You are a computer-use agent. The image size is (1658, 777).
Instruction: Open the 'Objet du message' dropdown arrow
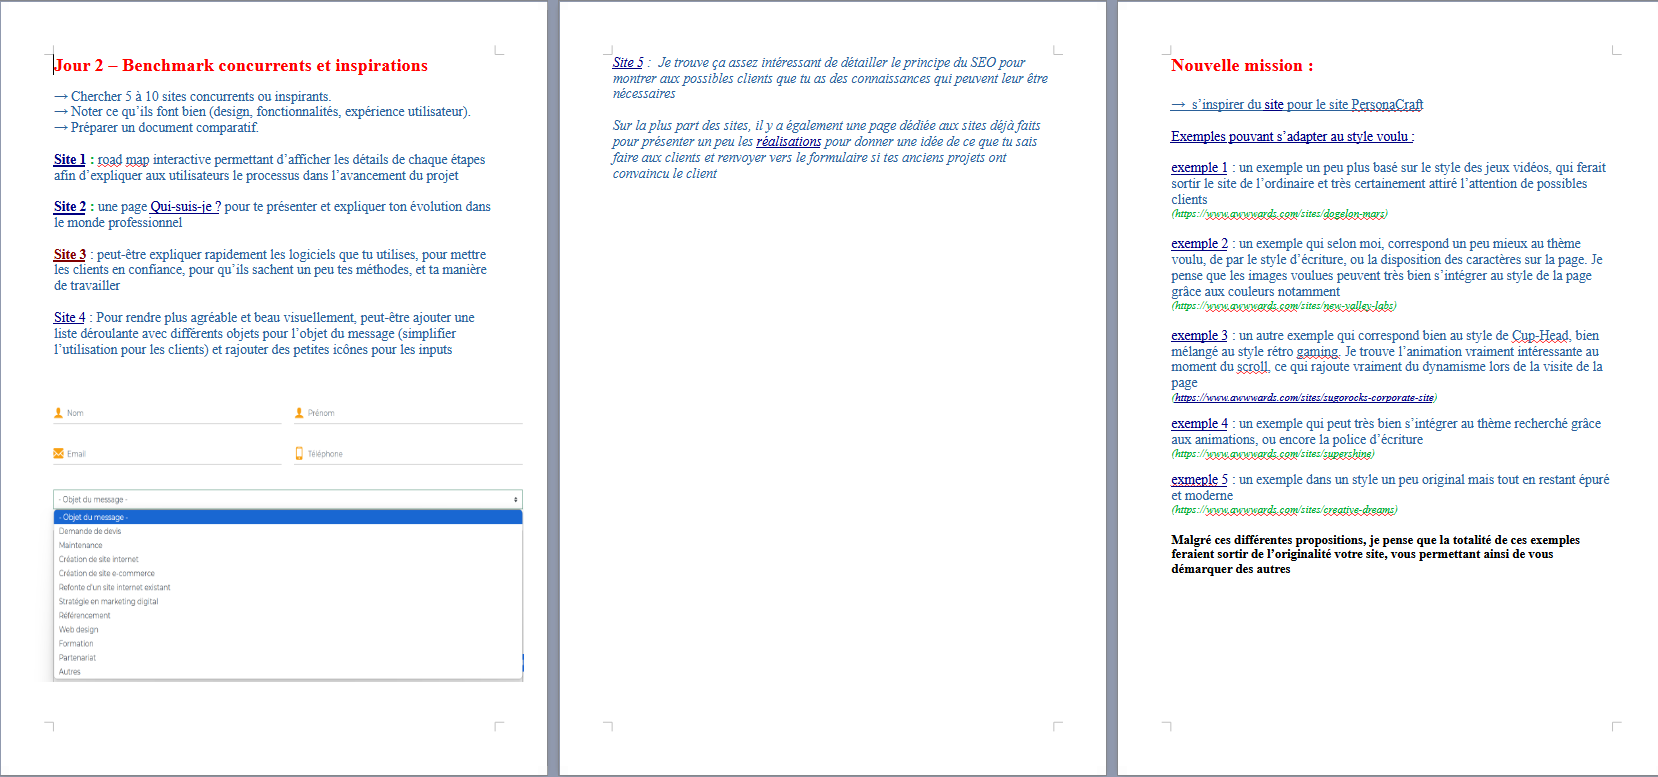tap(516, 499)
